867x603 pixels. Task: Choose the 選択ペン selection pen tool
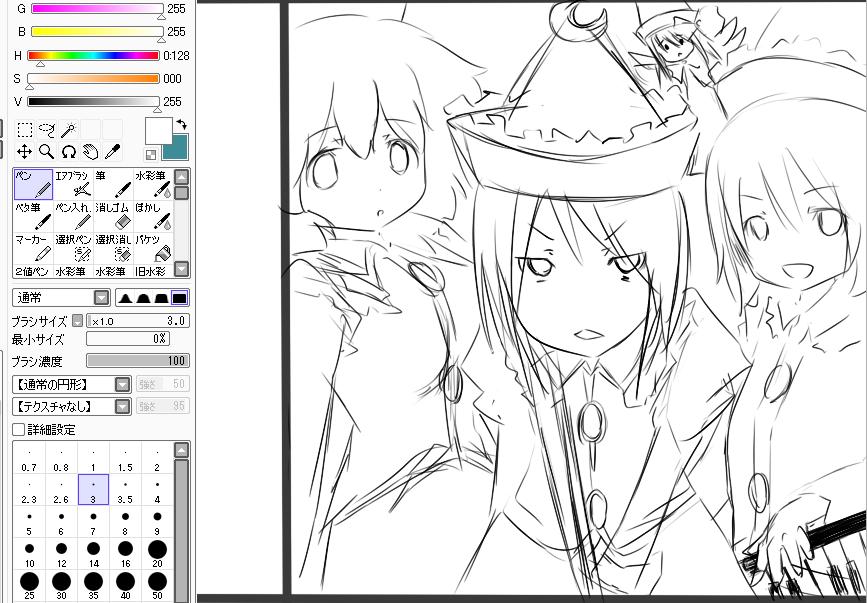click(x=74, y=249)
